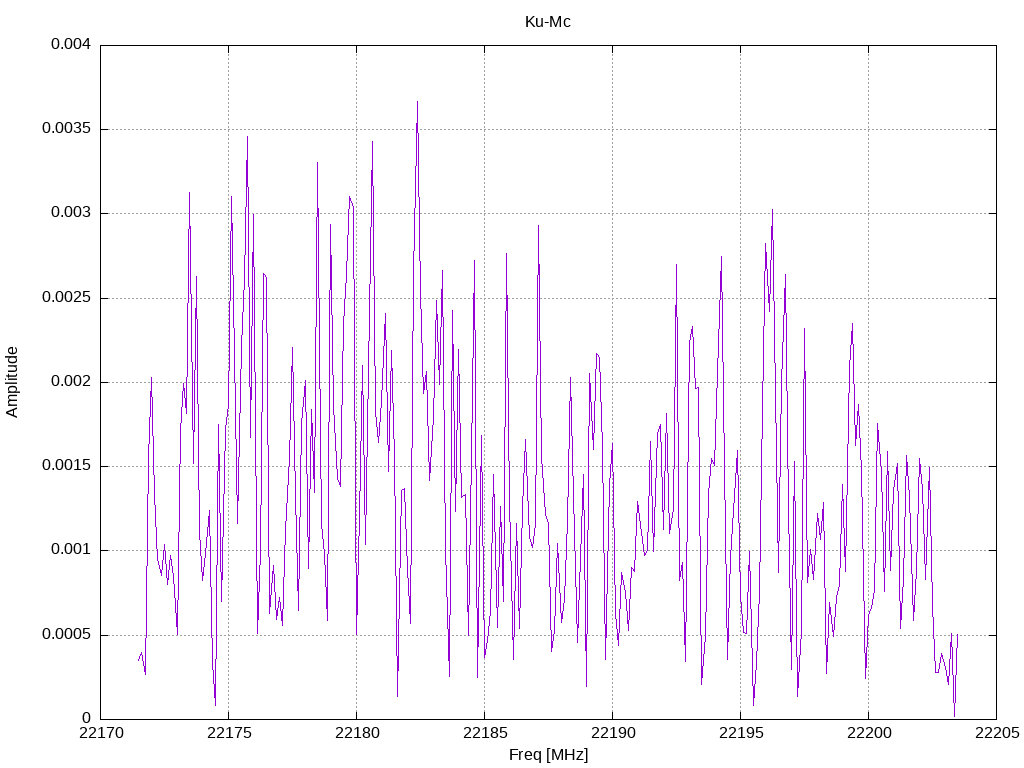Click the 22190 x-axis tick label
The width and height of the screenshot is (1024, 768).
[613, 733]
